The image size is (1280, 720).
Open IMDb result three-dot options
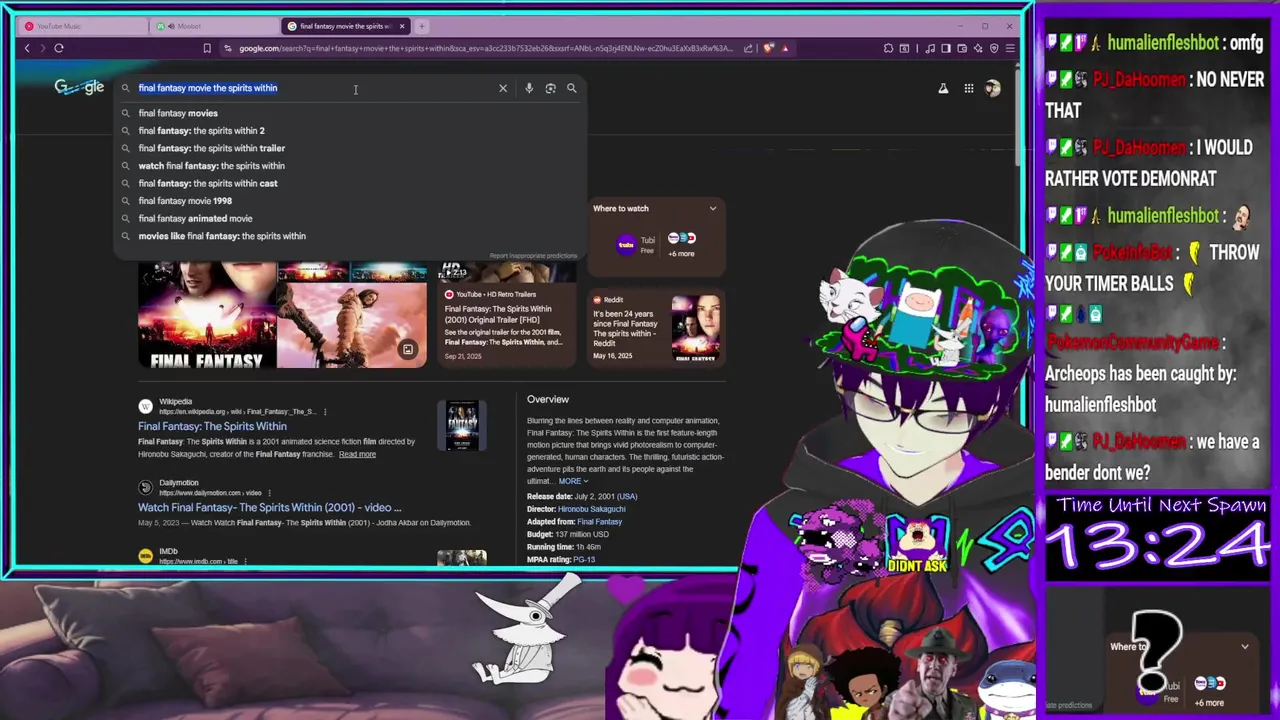245,562
